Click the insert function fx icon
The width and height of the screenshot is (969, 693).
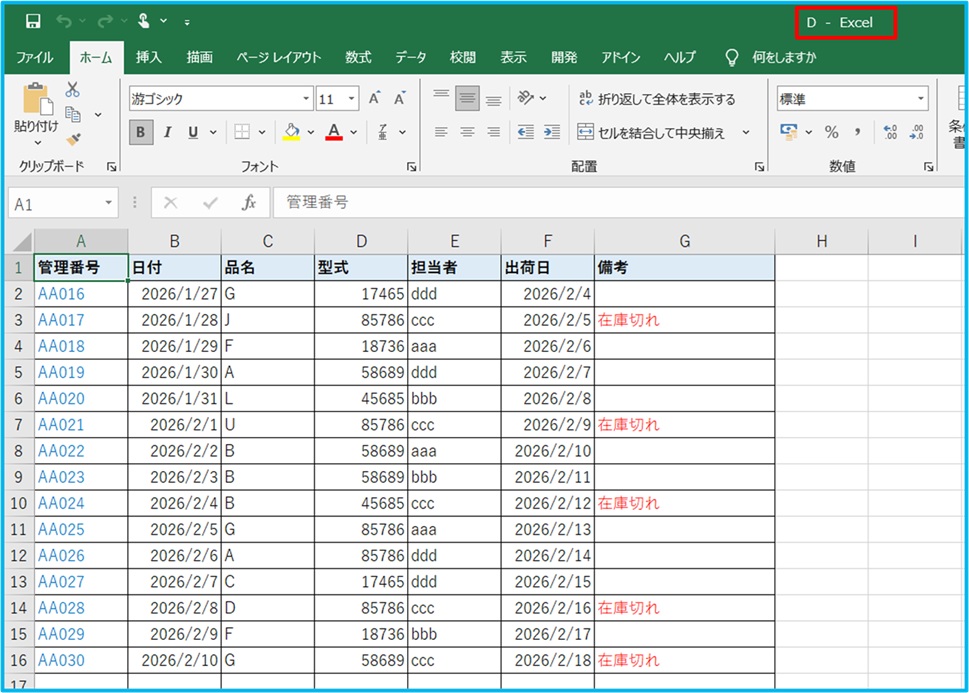pos(249,203)
